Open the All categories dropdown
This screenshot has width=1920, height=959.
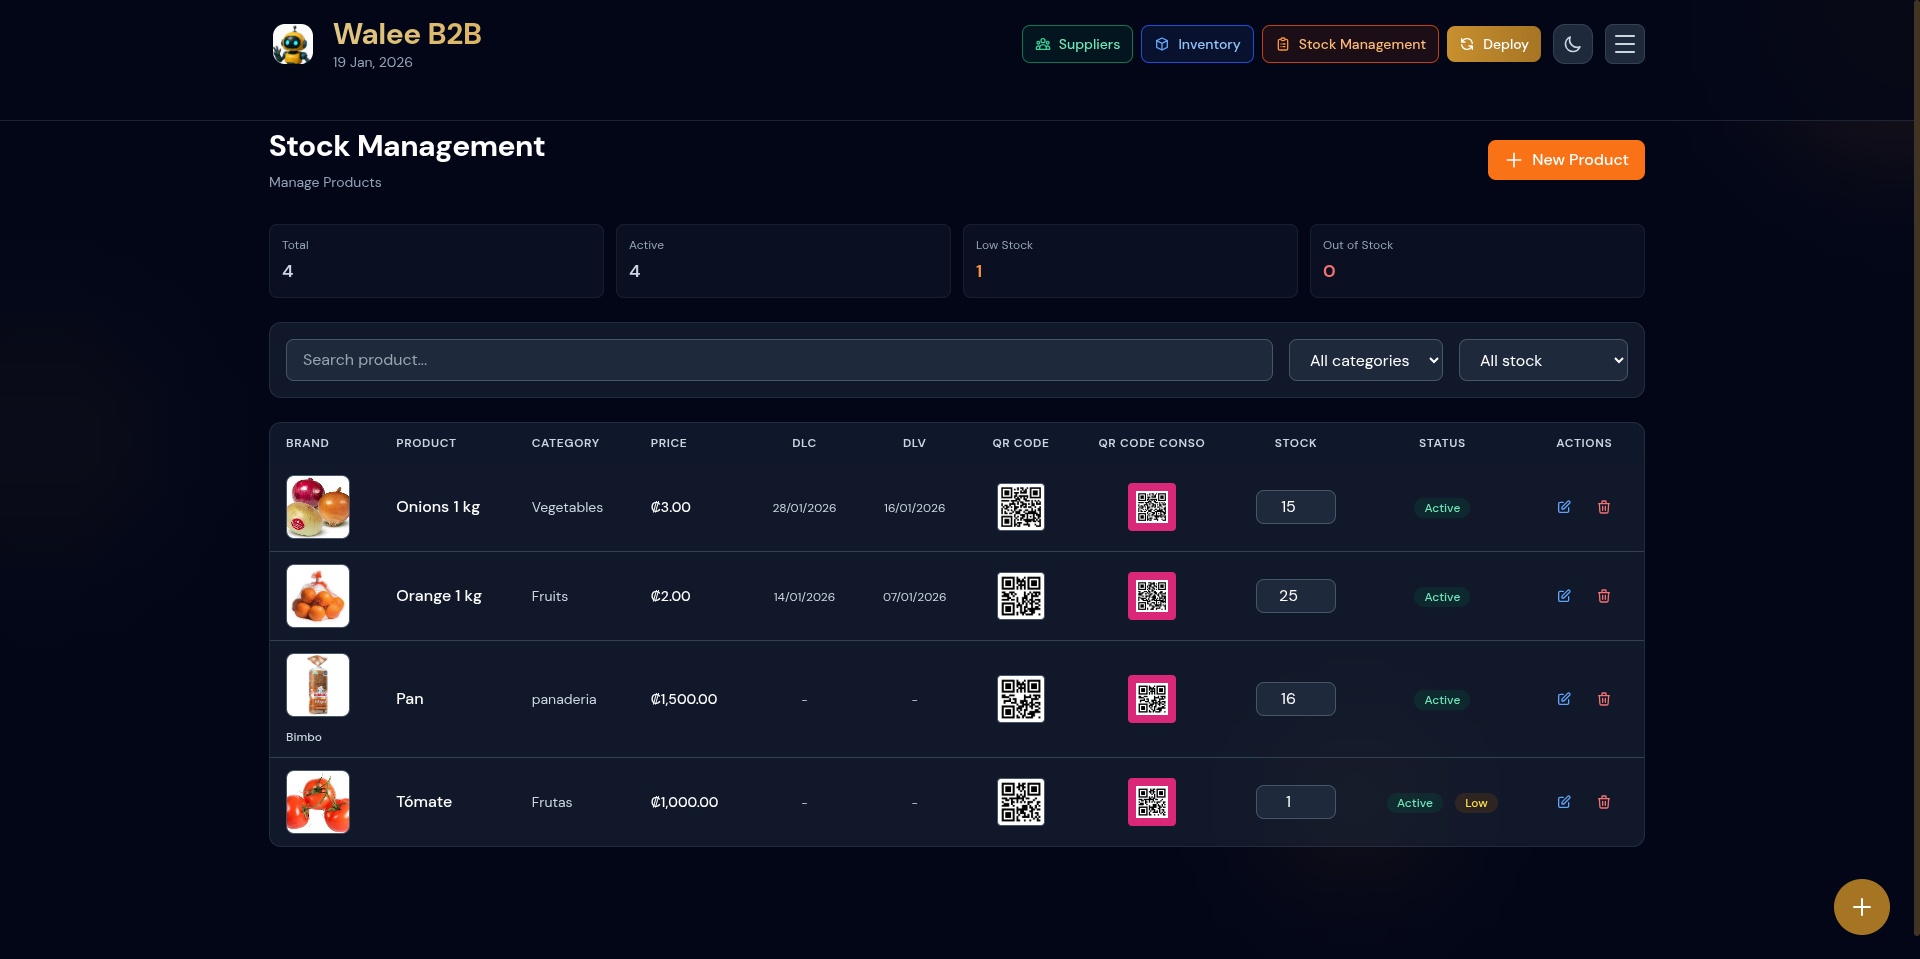pos(1365,360)
